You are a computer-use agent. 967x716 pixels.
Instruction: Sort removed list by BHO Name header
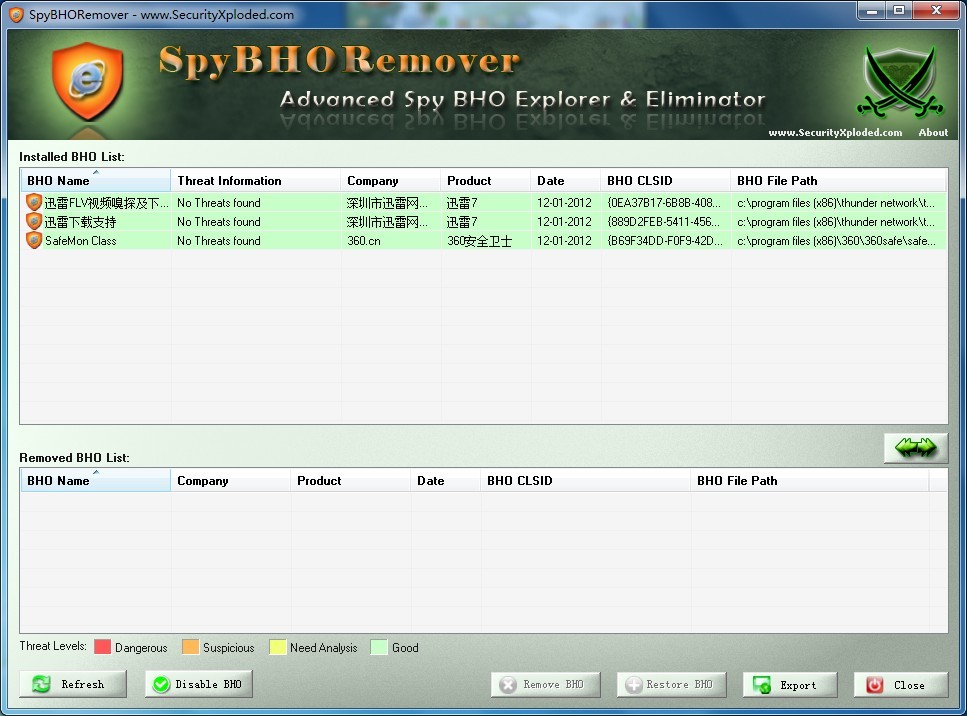coord(94,481)
